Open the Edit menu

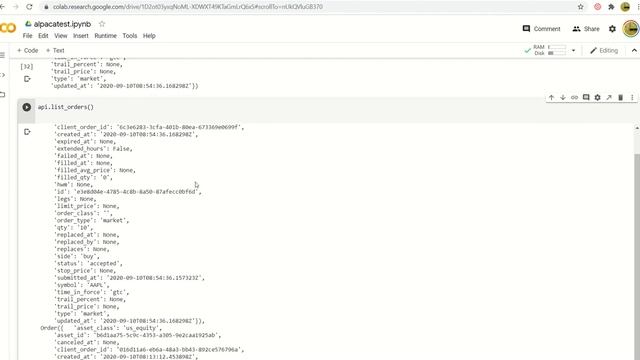click(x=43, y=36)
